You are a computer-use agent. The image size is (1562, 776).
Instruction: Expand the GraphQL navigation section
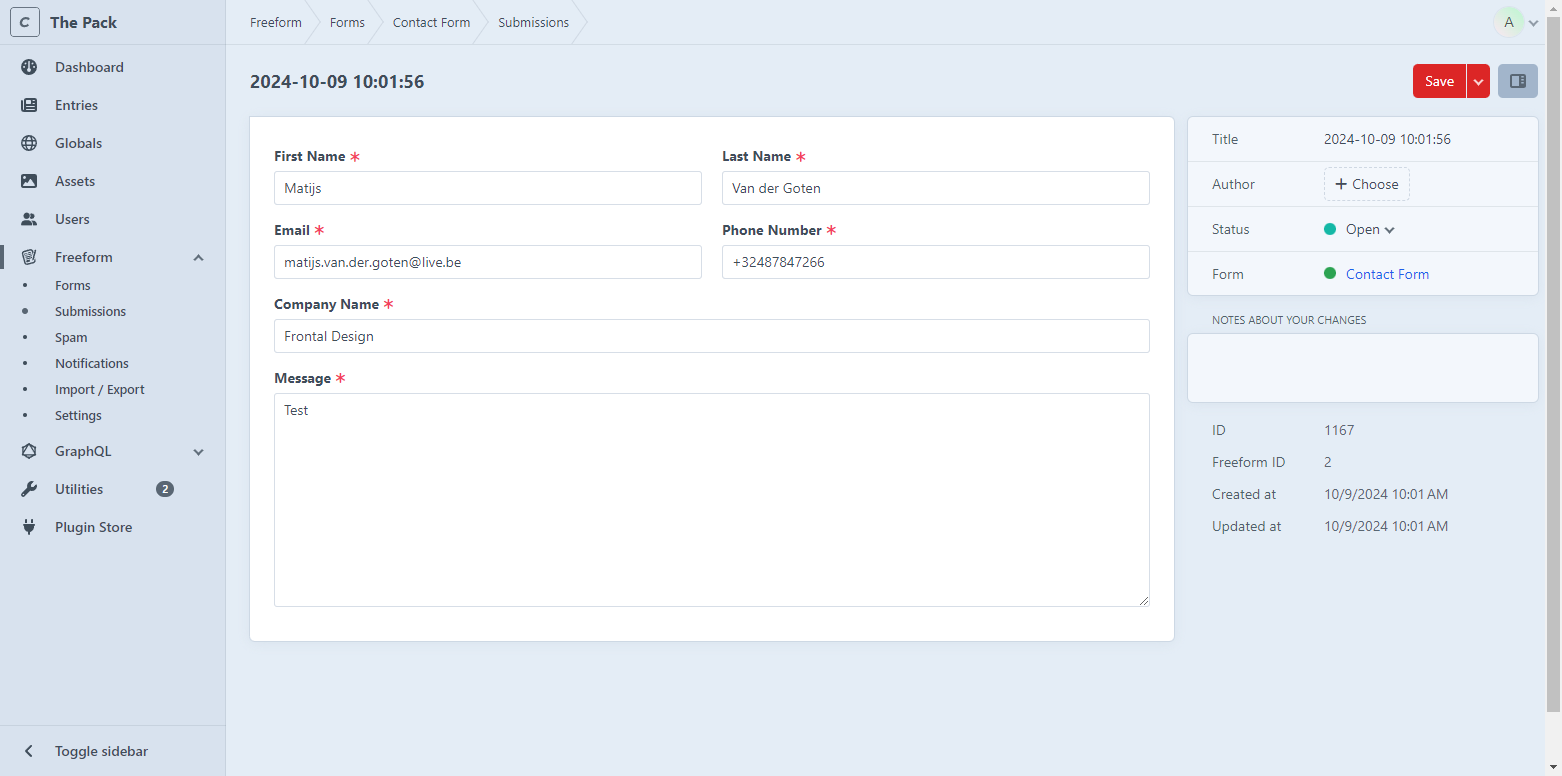(x=198, y=452)
